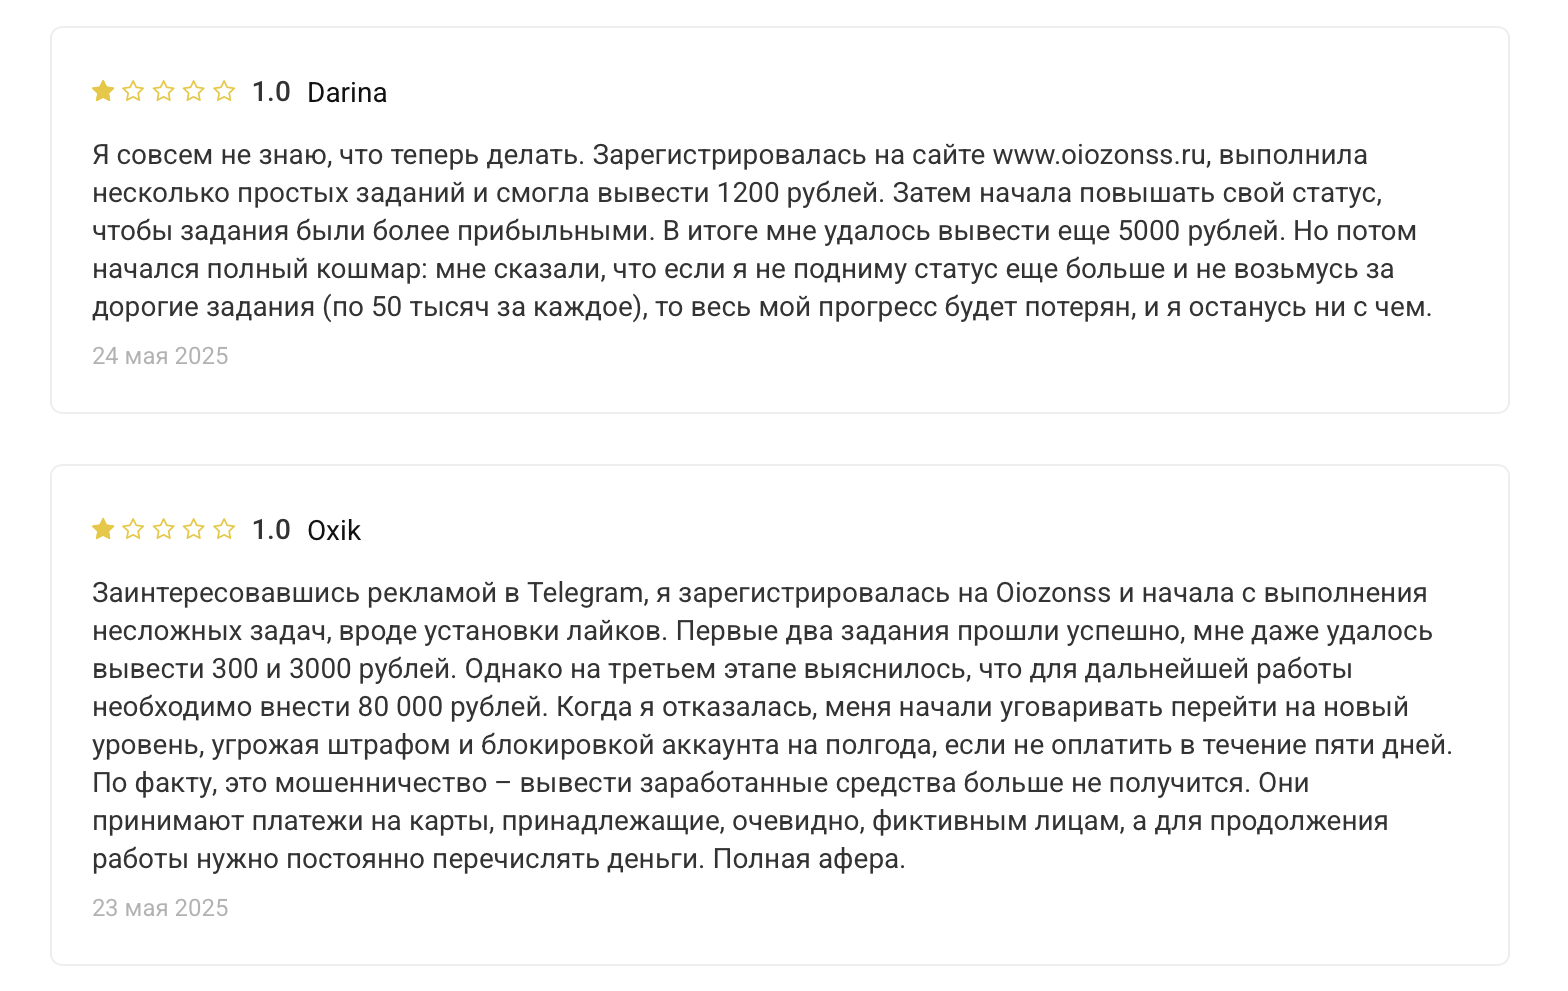Click the www.oiozonss.ru address in Darina's review
The height and width of the screenshot is (991, 1568).
[x=1098, y=156]
